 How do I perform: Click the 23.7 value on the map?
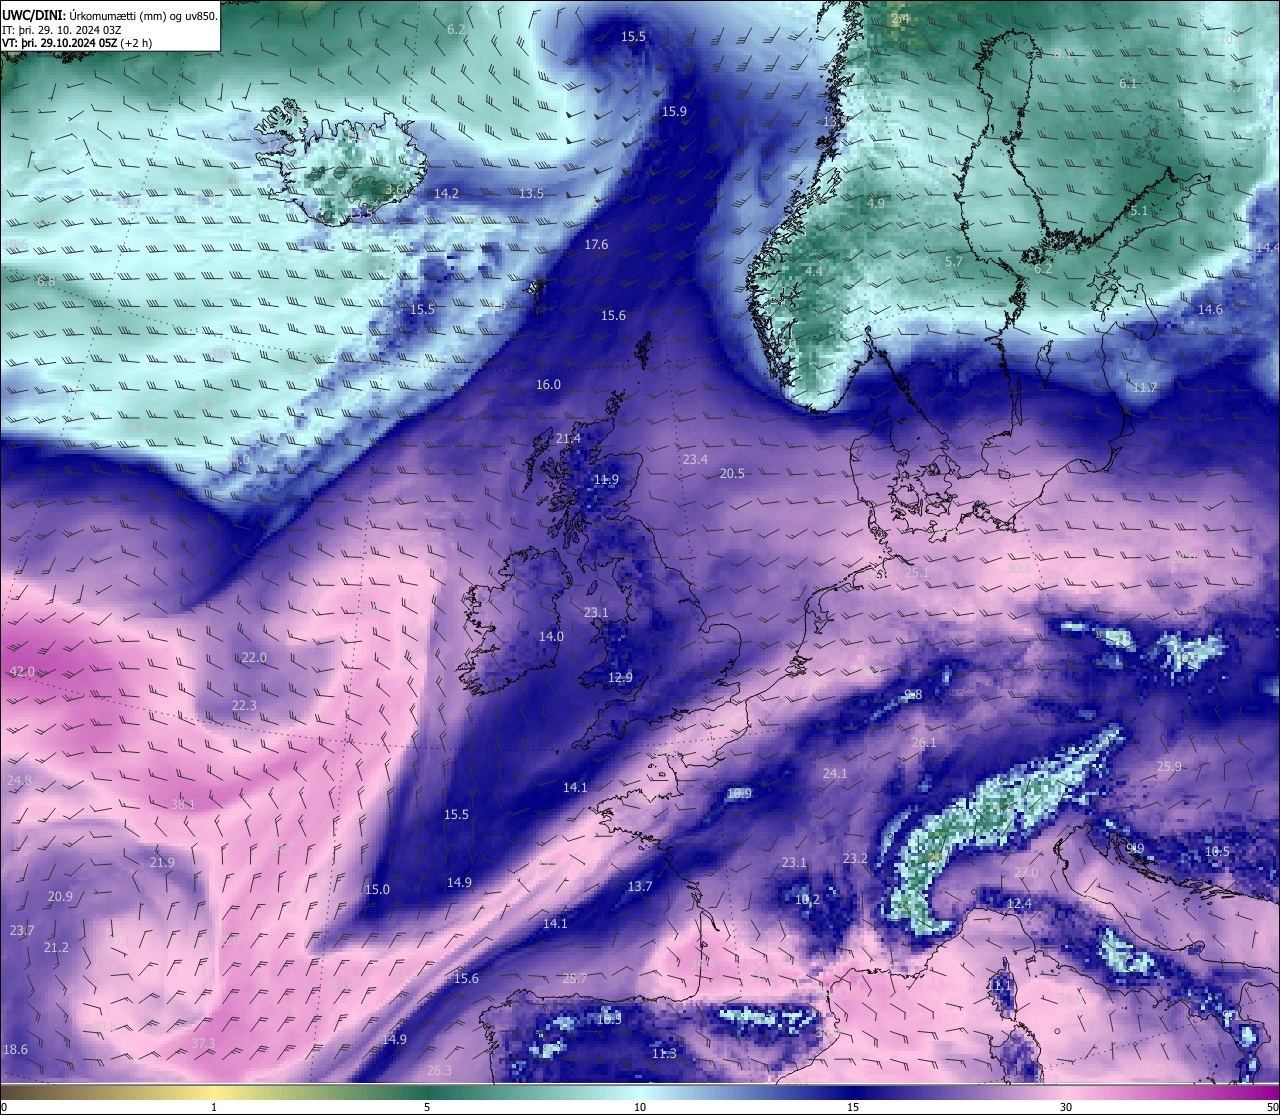click(x=22, y=930)
